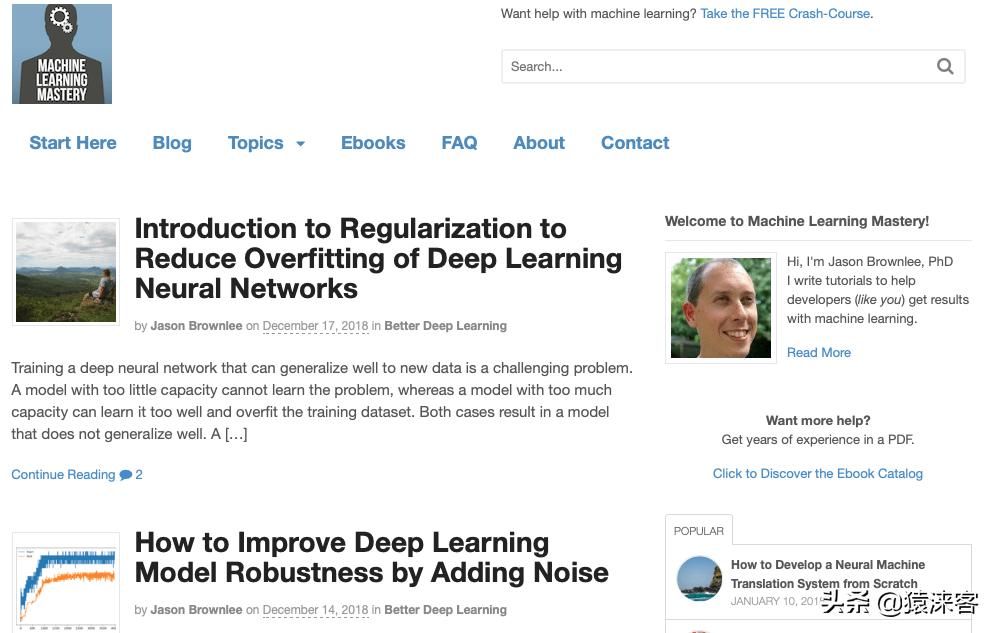Image resolution: width=997 pixels, height=633 pixels.
Task: Click the landscape thumbnail of Regularization article
Action: (x=66, y=272)
